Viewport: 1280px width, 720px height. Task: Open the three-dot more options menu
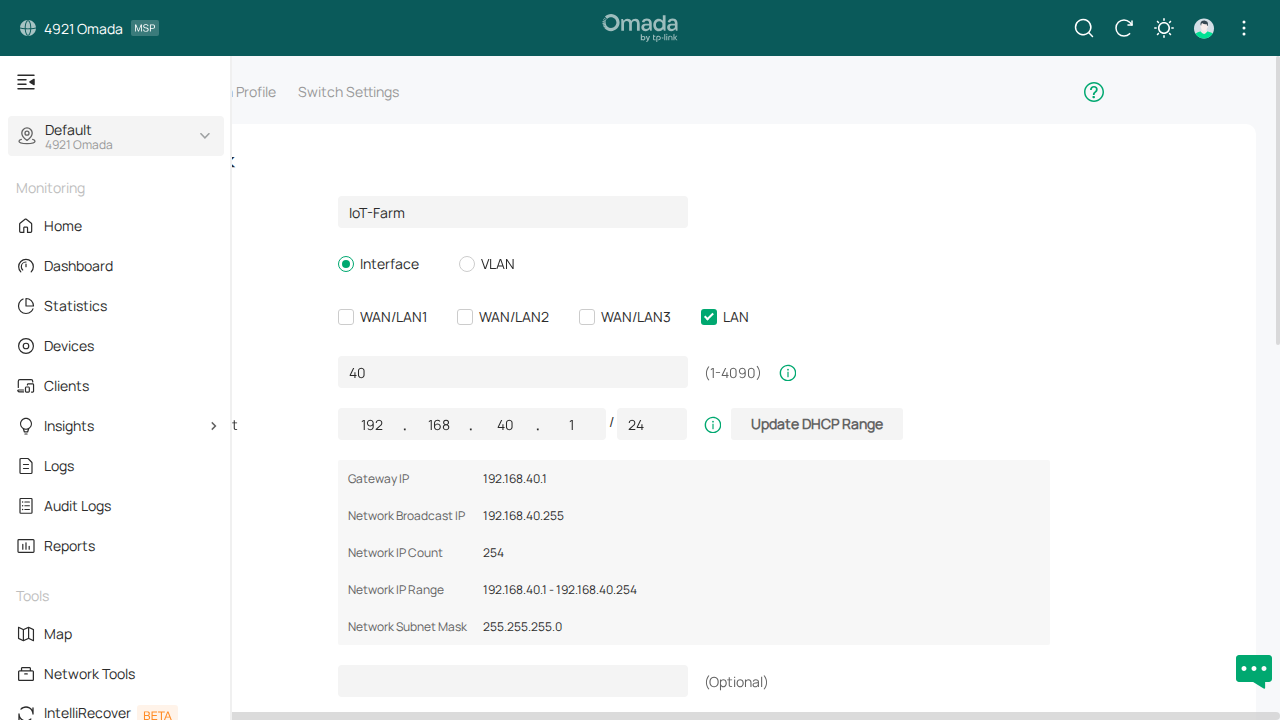[x=1244, y=28]
